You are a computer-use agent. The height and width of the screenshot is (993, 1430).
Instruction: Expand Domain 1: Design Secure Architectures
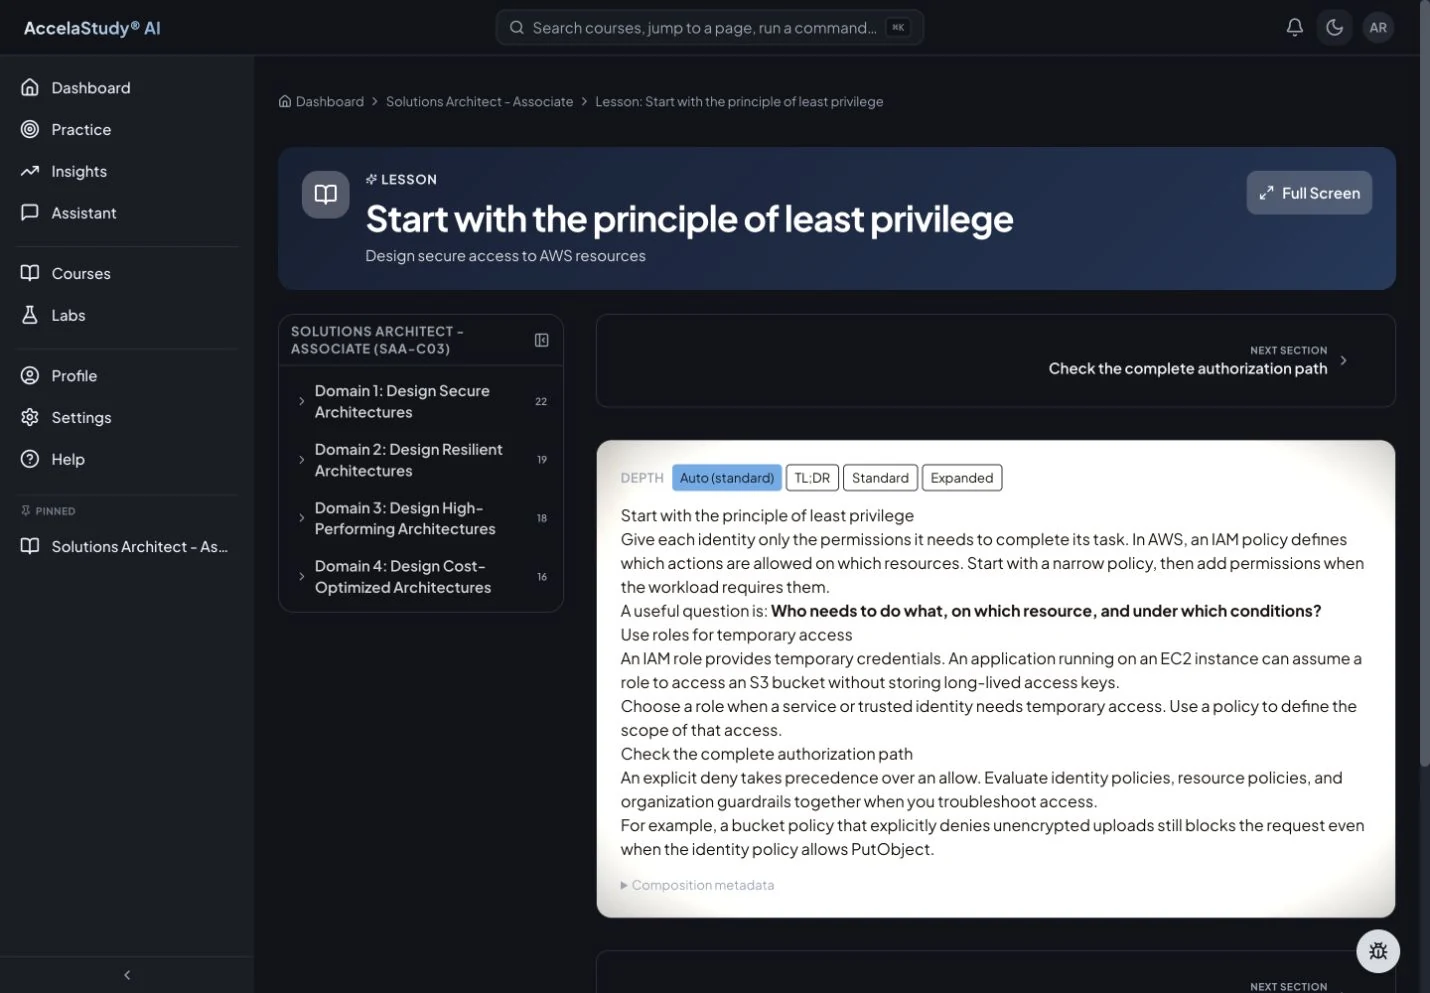coord(421,401)
